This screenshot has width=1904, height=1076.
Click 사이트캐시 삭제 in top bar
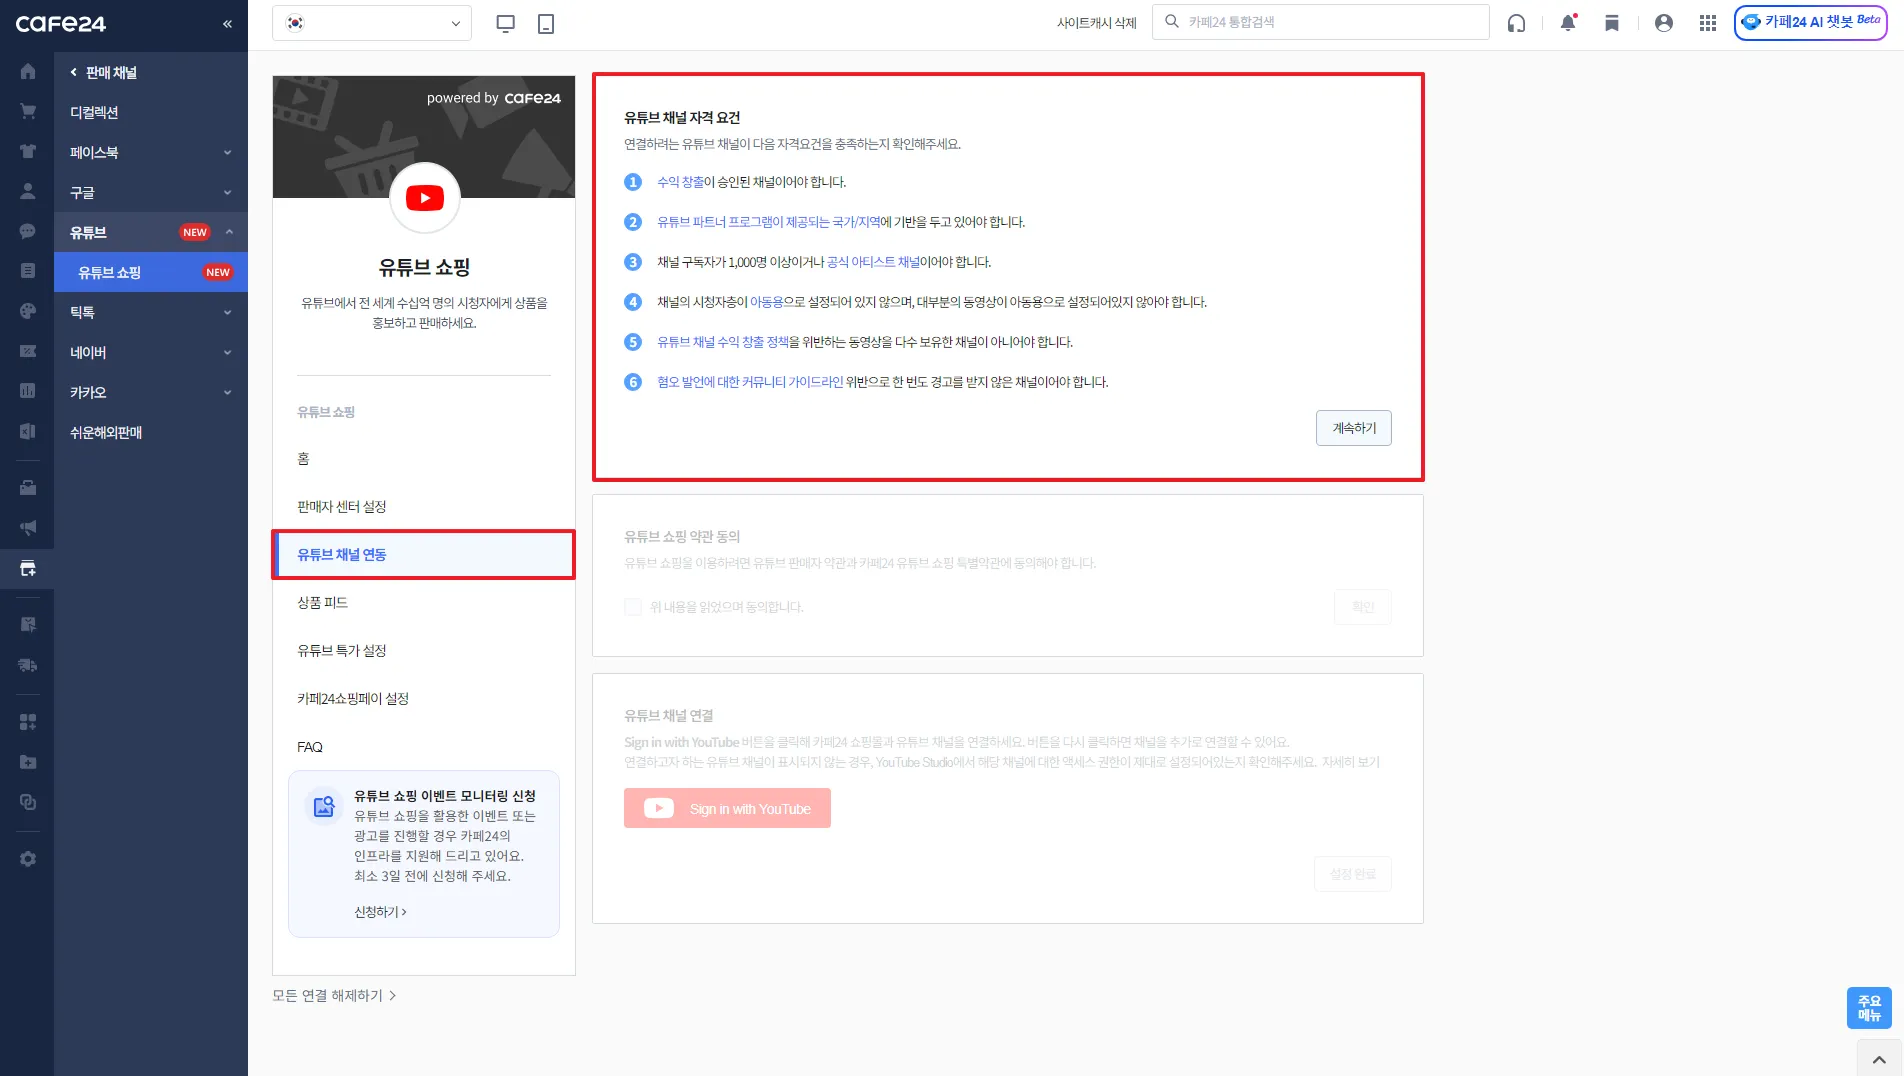(x=1097, y=23)
